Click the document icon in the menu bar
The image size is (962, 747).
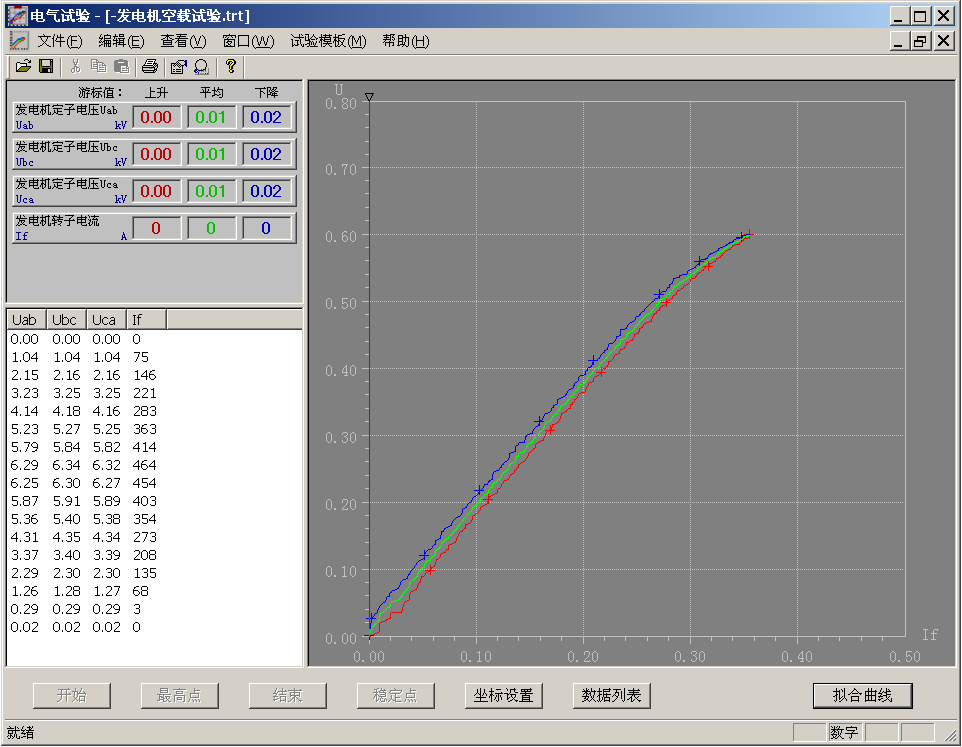[19, 41]
